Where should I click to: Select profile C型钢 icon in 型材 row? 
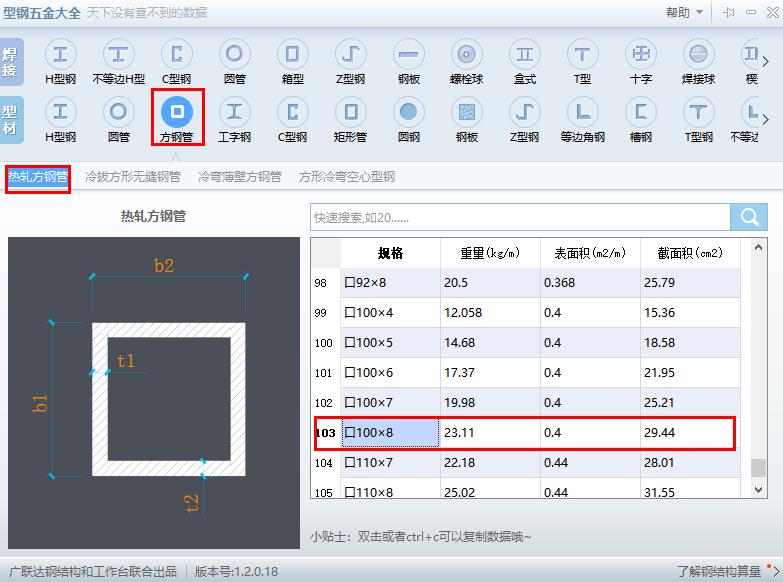[293, 112]
